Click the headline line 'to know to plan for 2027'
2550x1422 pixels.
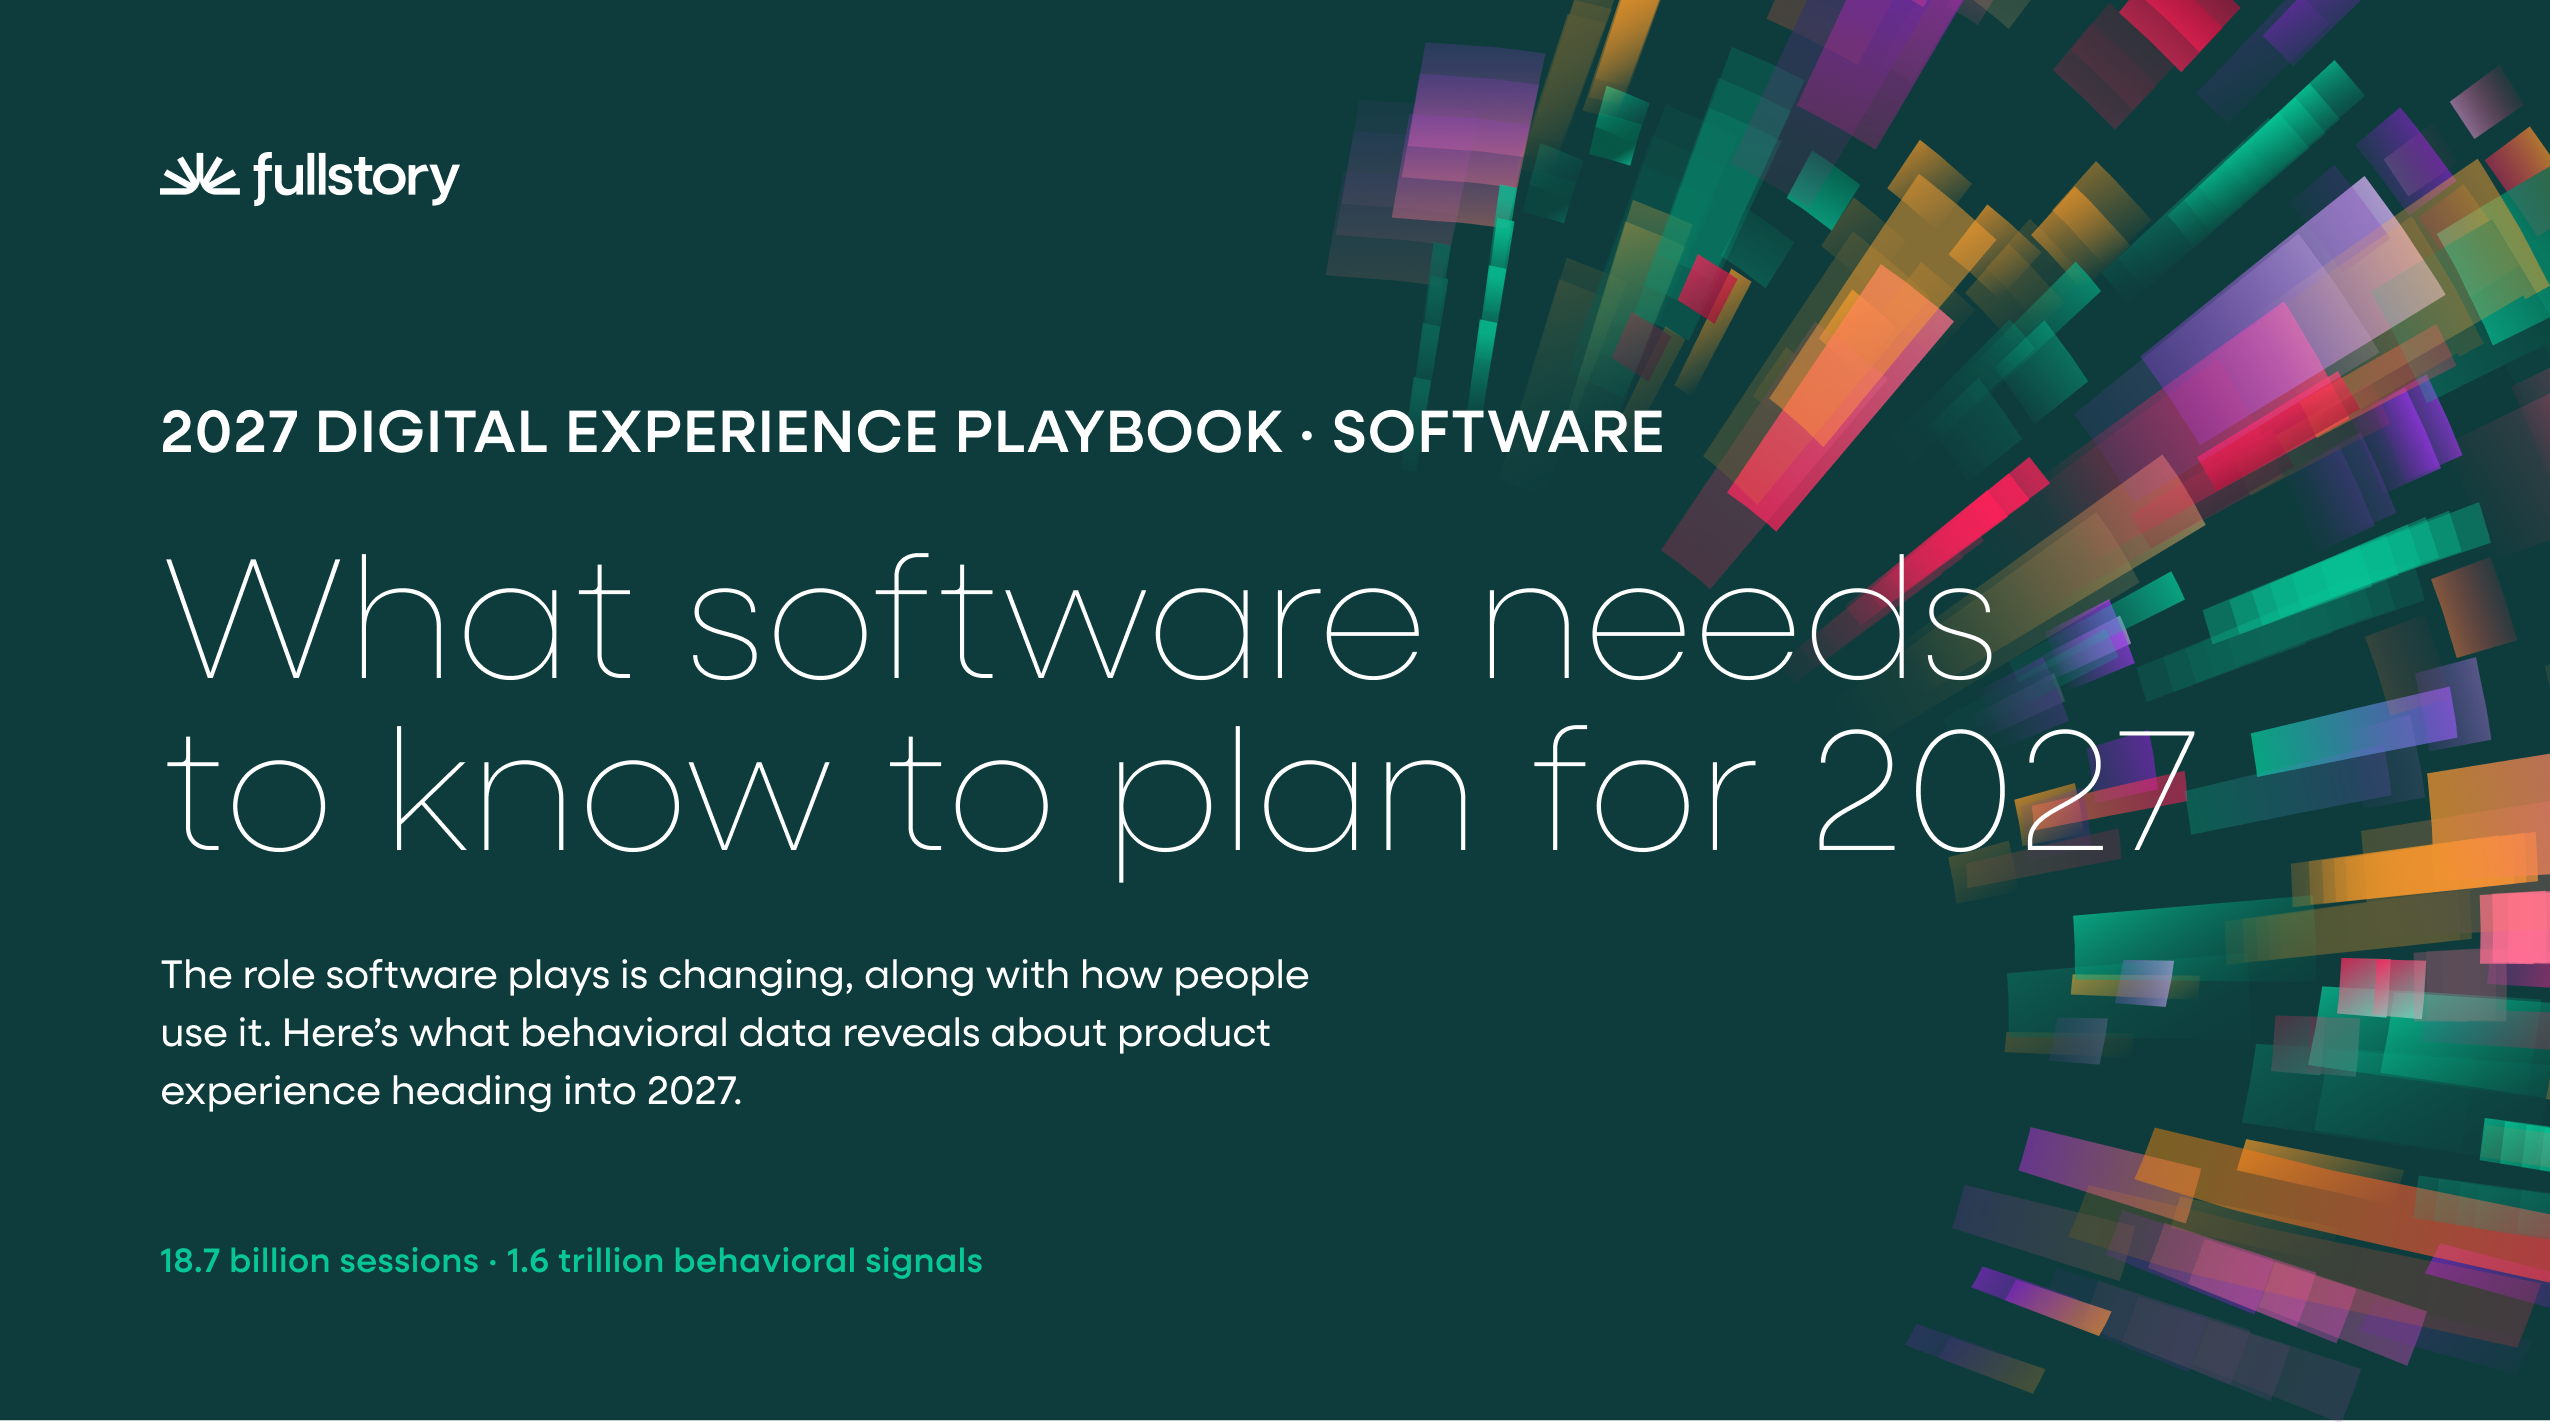(1180, 802)
